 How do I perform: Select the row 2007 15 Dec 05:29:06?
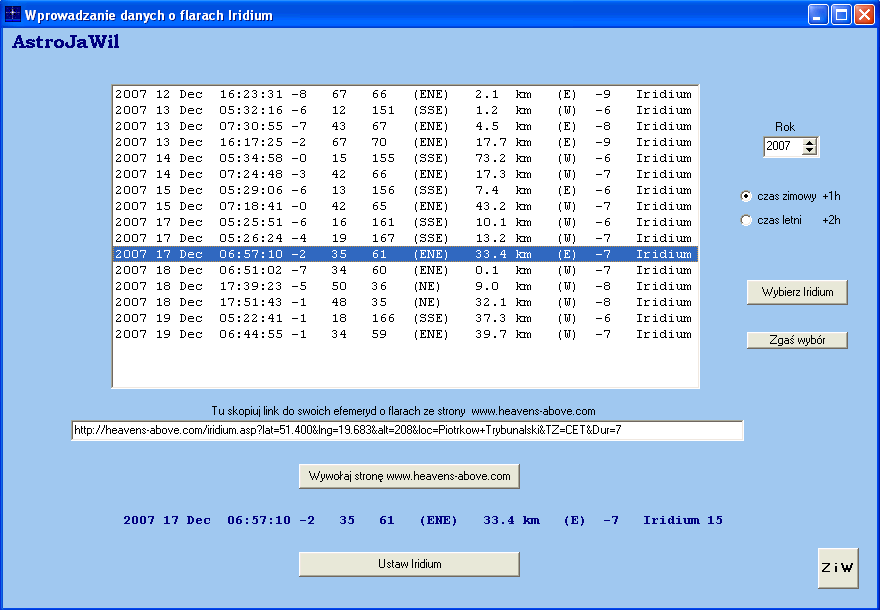tap(405, 190)
